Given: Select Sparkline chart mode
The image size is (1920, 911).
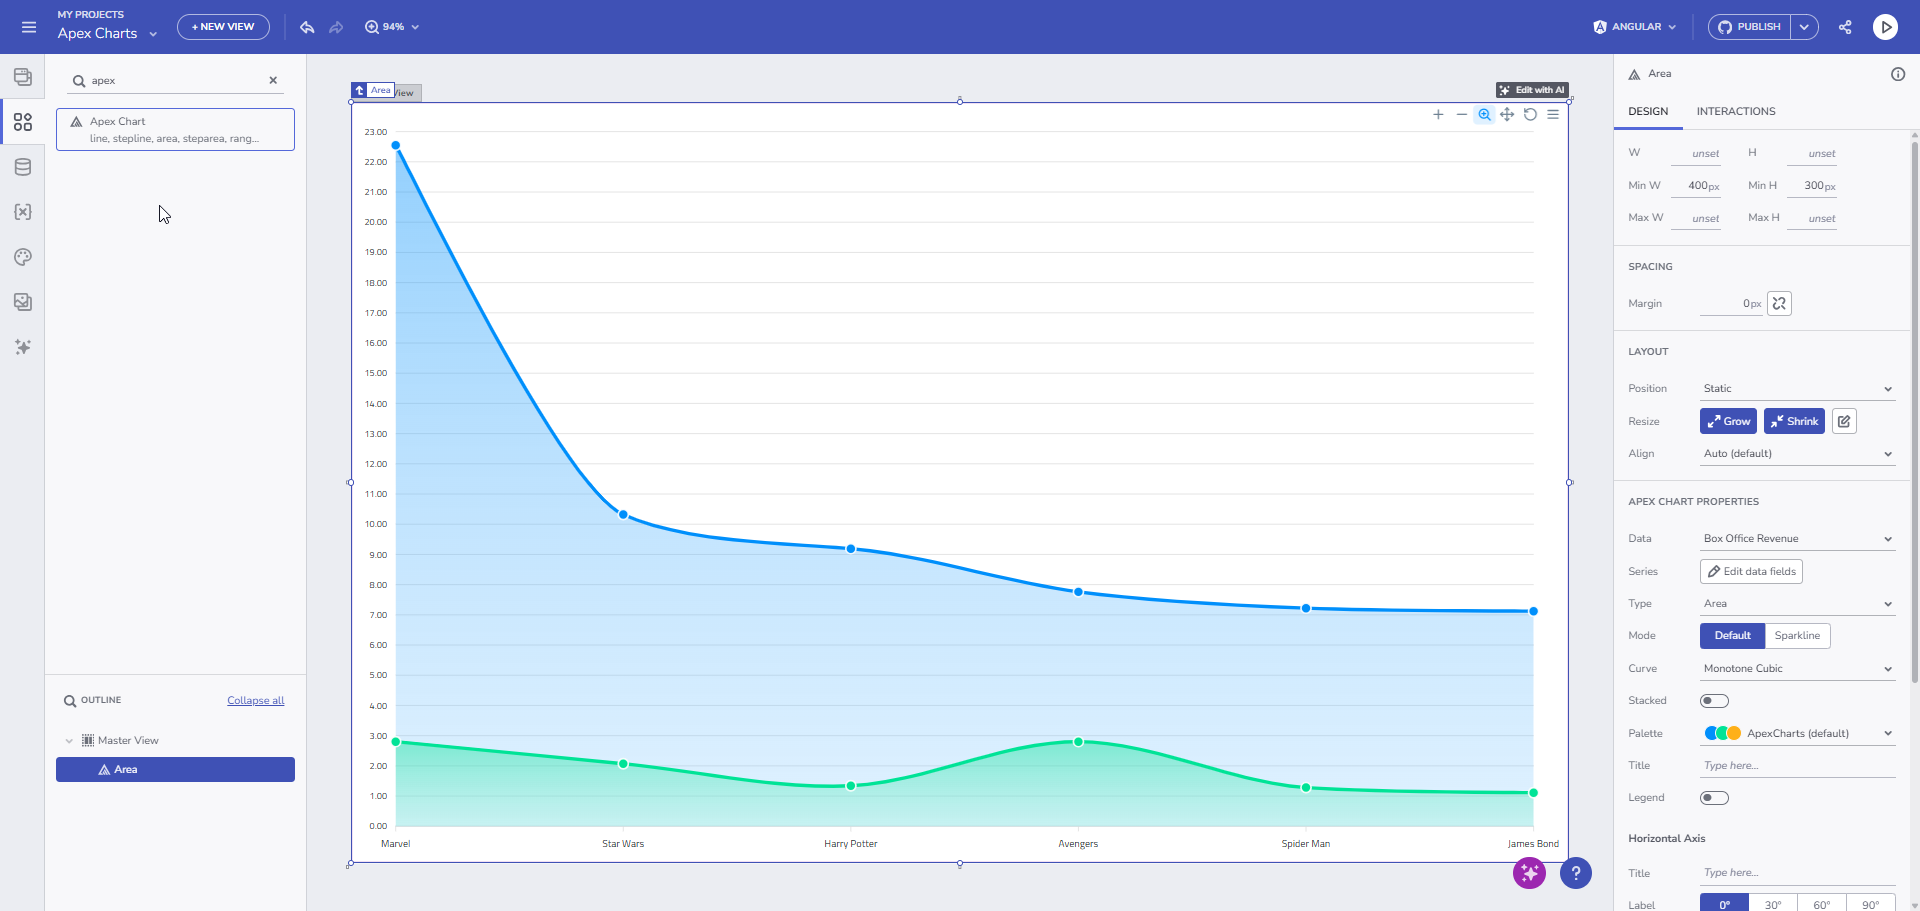Looking at the screenshot, I should (x=1797, y=636).
